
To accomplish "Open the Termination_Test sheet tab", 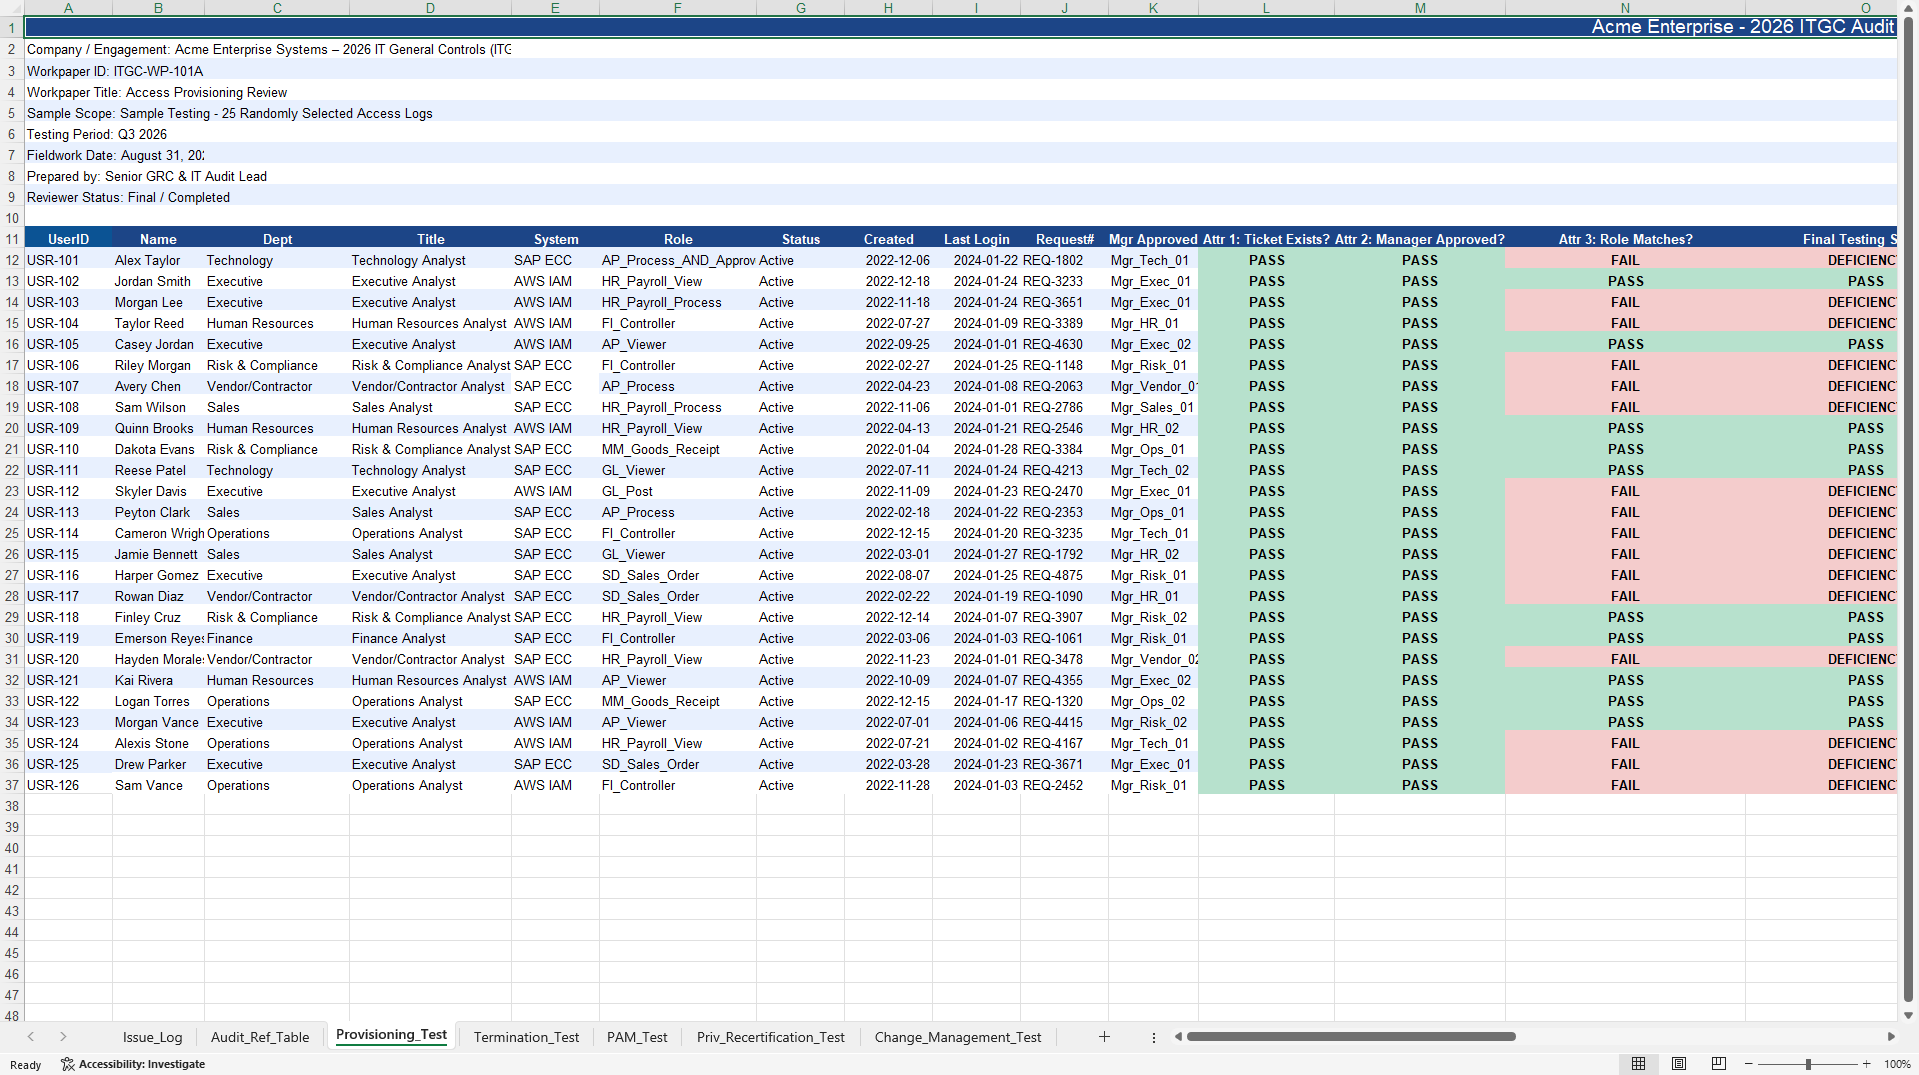I will tap(526, 1037).
